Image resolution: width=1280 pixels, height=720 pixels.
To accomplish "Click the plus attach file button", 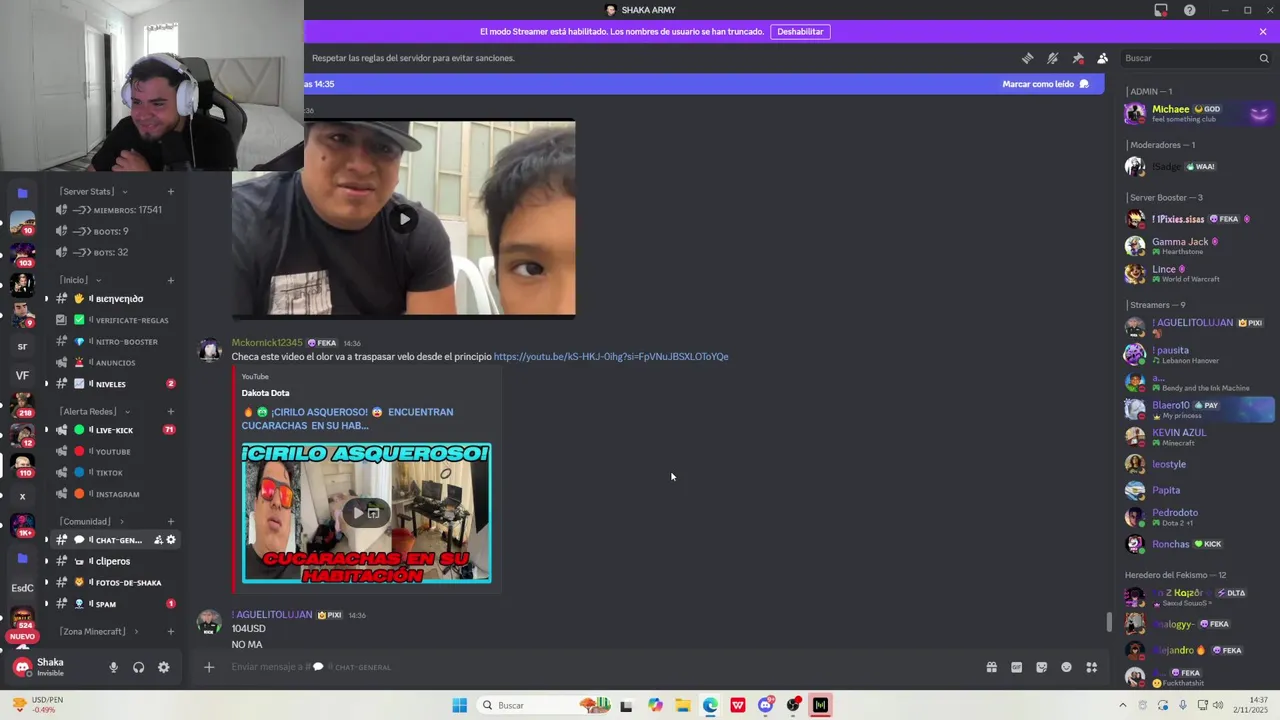I will pos(209,667).
